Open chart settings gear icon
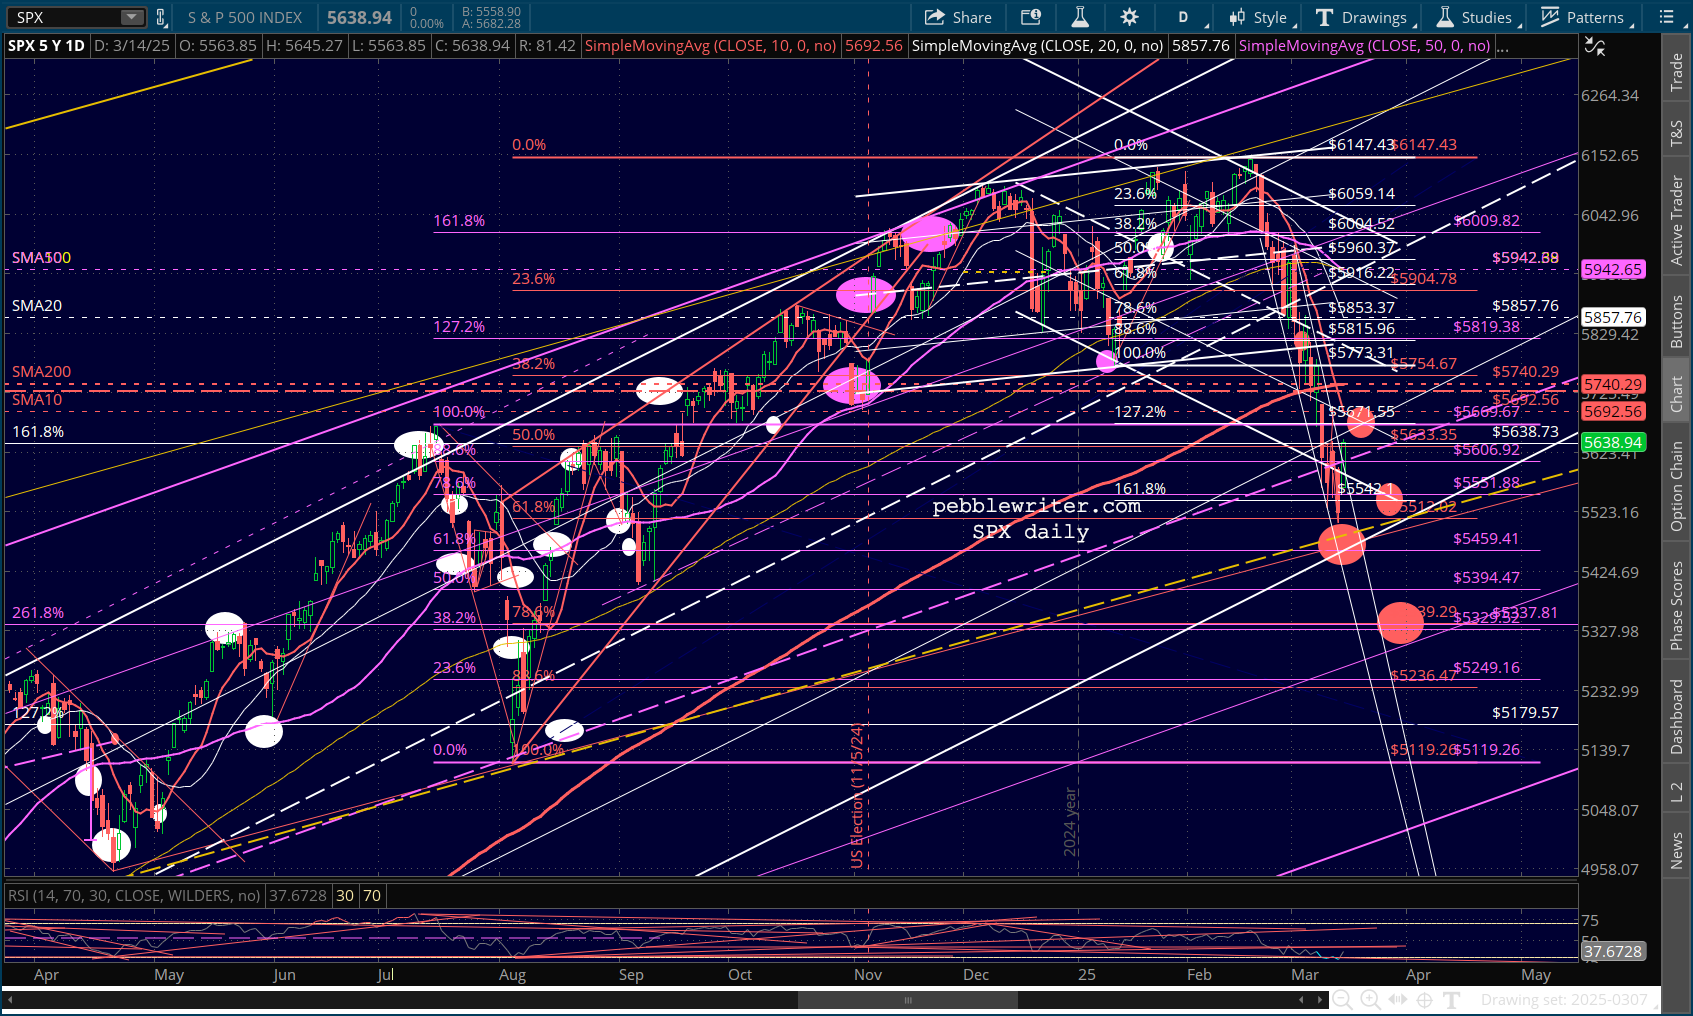Viewport: 1693px width, 1016px height. (1129, 17)
